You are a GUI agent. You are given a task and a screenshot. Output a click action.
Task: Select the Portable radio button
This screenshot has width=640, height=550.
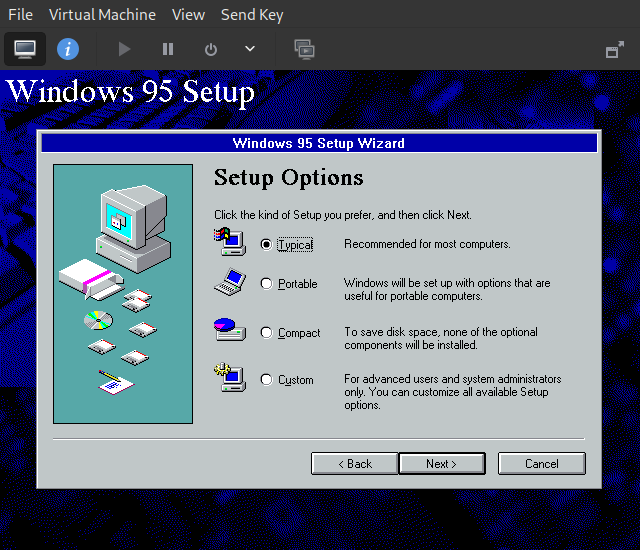coord(266,284)
